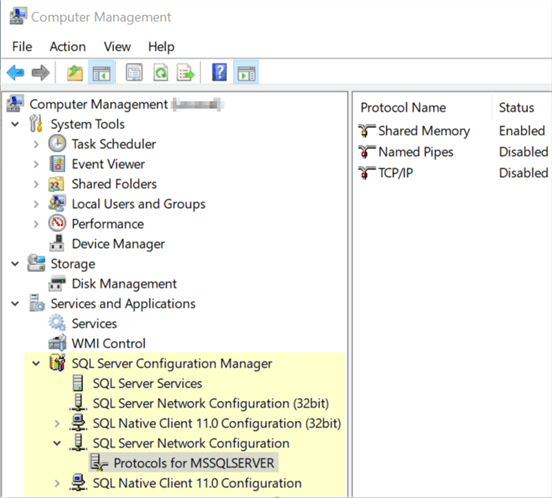
Task: Expand the Performance node
Action: pyautogui.click(x=36, y=224)
